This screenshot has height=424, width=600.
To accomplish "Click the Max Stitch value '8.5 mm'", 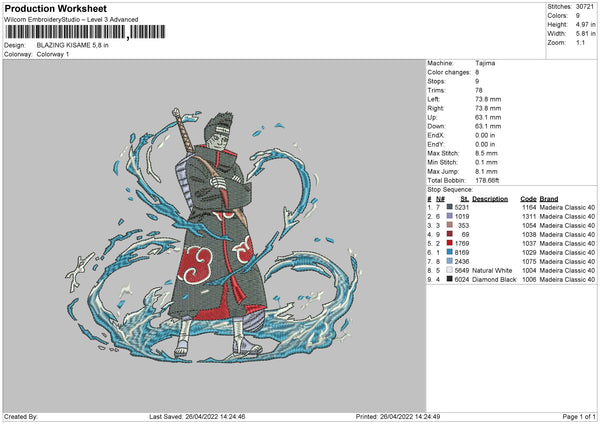I will coord(486,153).
